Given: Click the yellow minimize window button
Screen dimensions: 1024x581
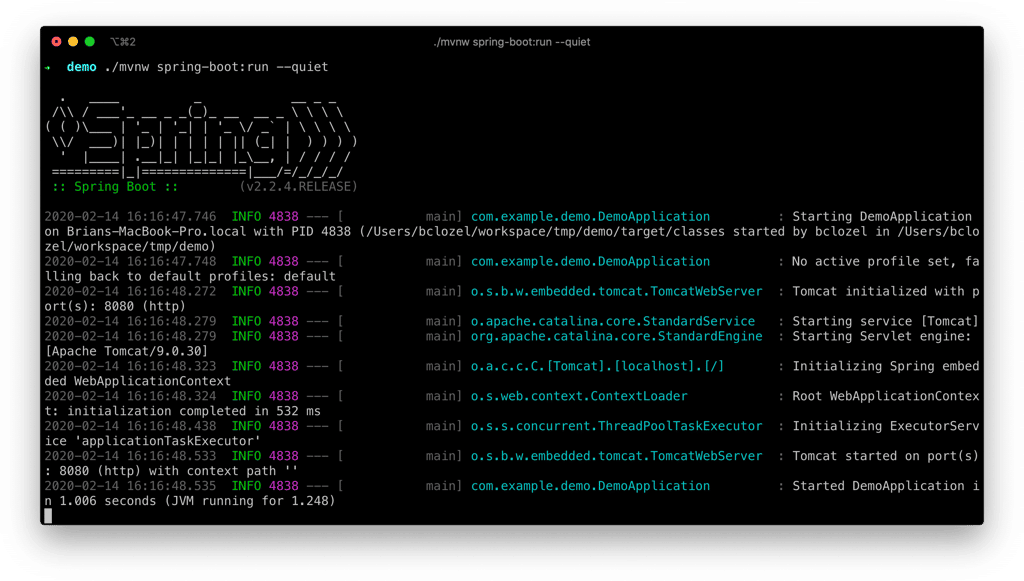Looking at the screenshot, I should (73, 42).
